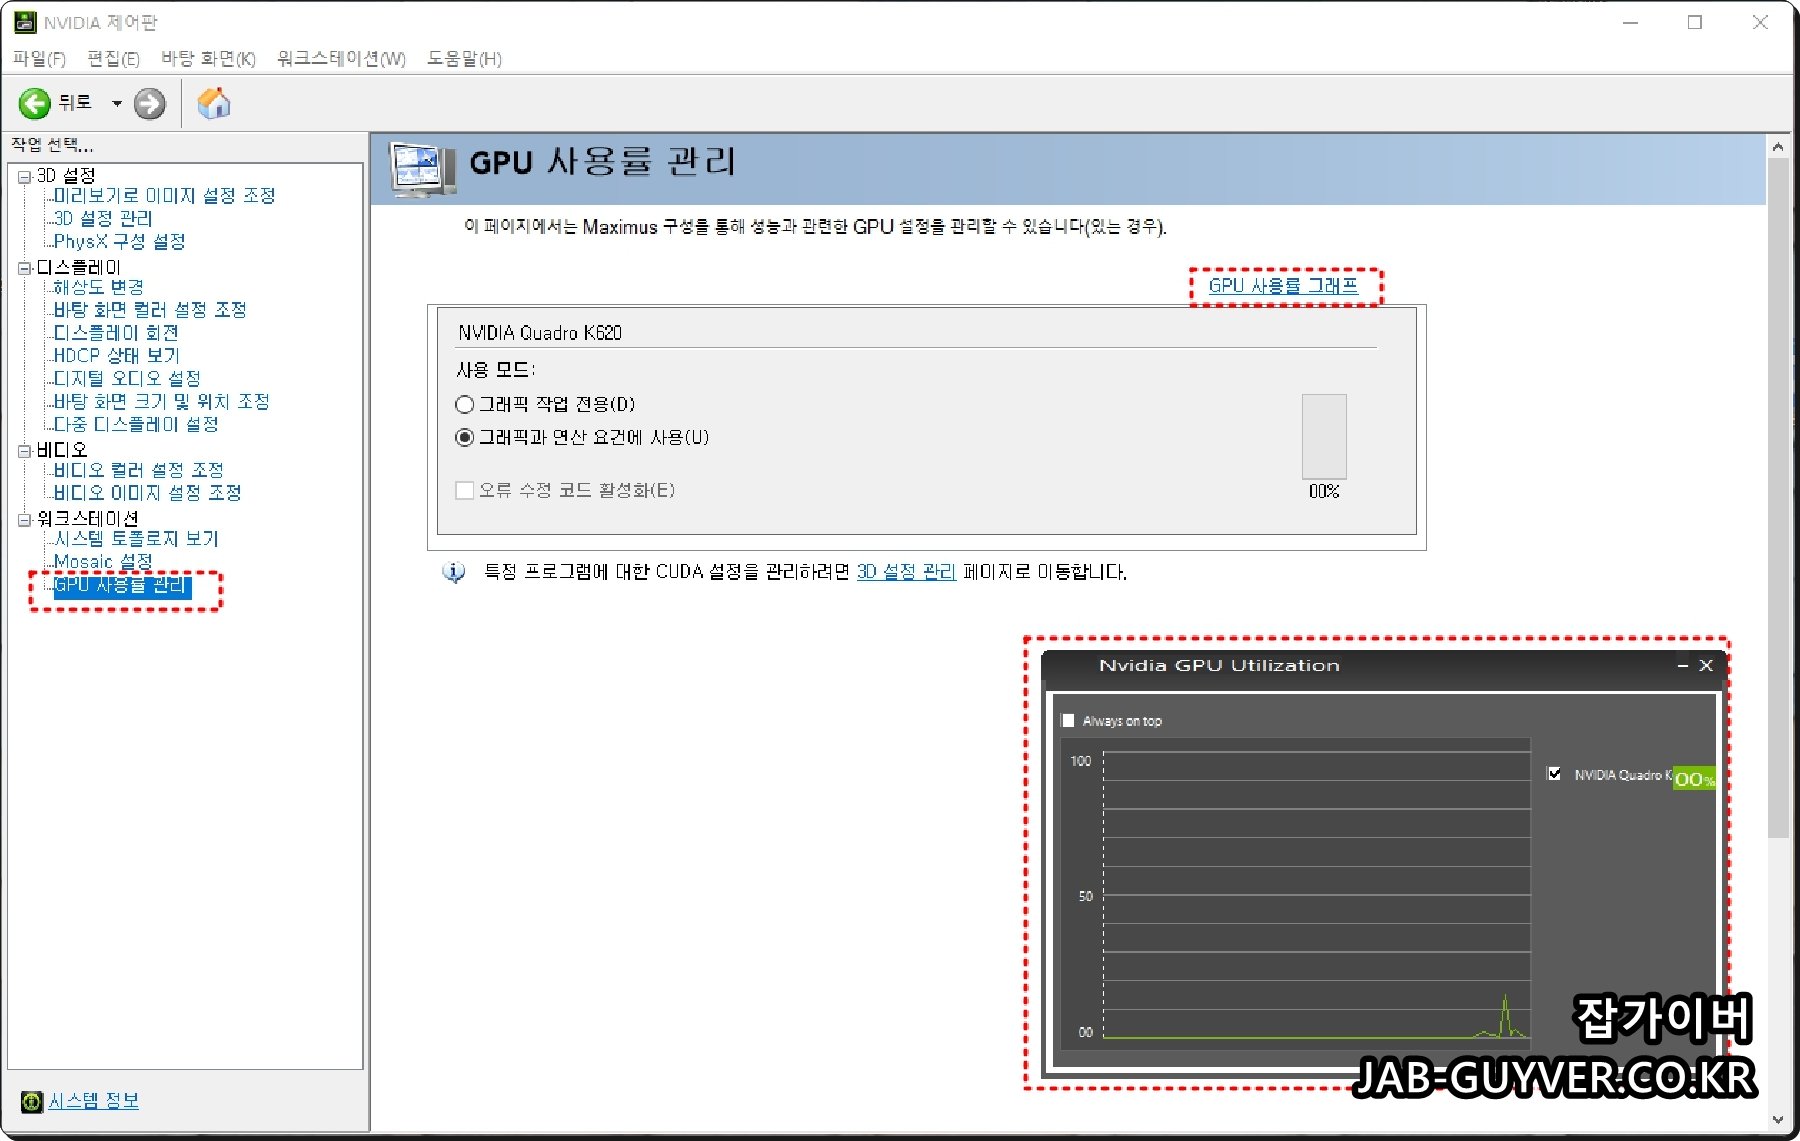
Task: Click the main panel scrollbar up arrow
Action: [x=1778, y=147]
